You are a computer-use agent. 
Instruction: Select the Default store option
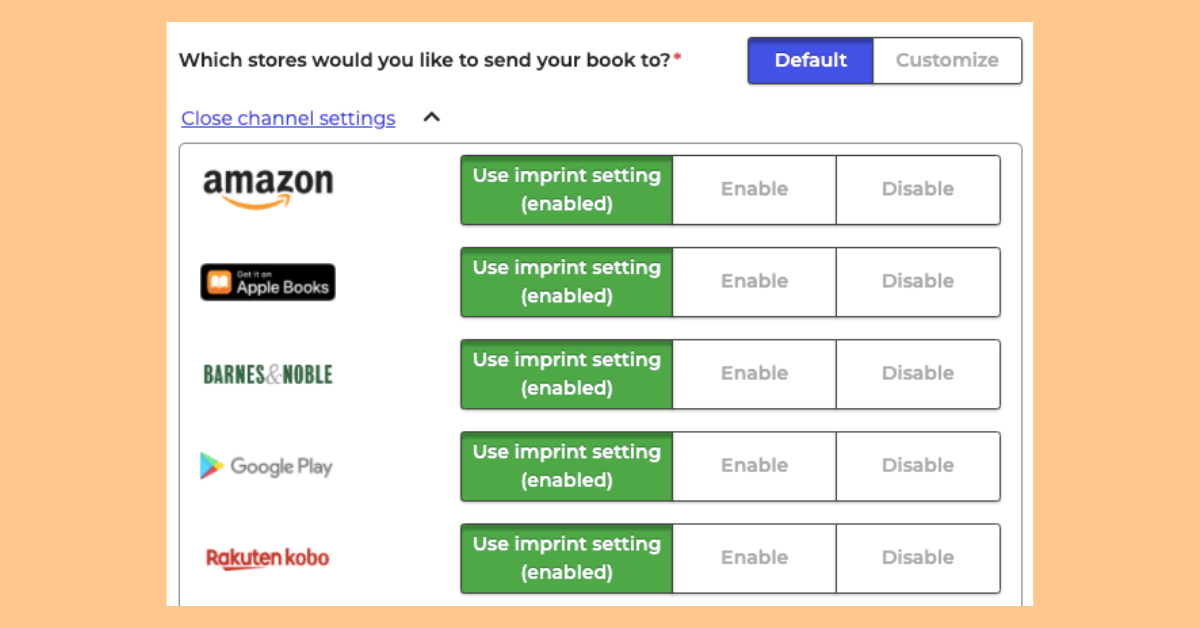click(810, 60)
